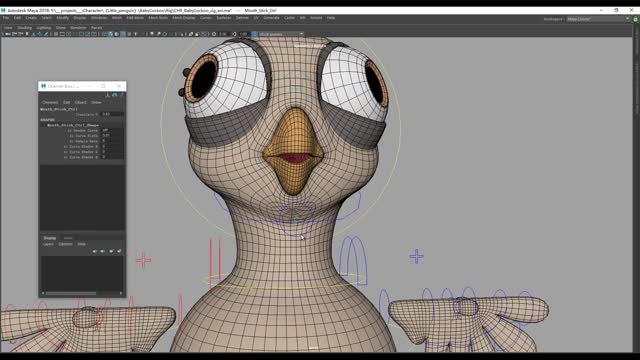The width and height of the screenshot is (640, 360).
Task: Click the green speed icon atop the Channel Box
Action: (114, 95)
